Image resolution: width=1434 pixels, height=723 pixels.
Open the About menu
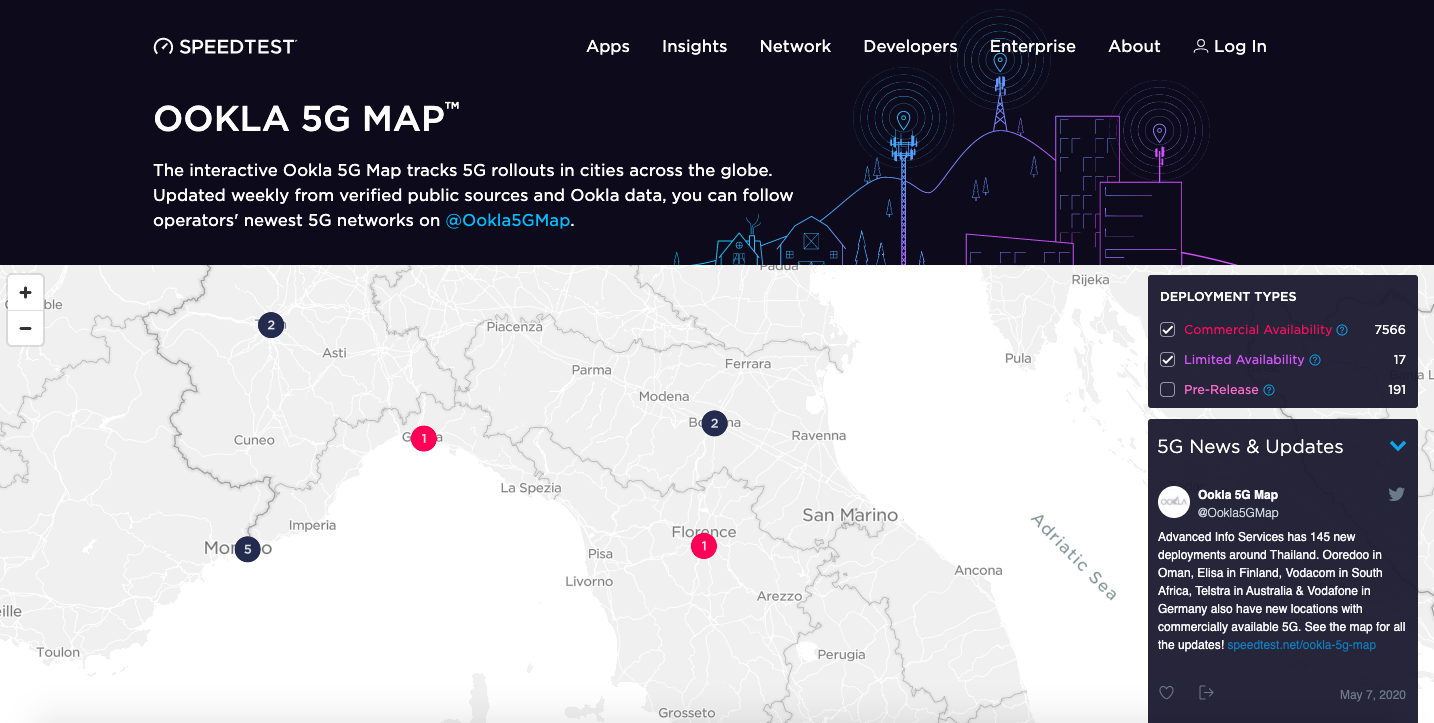tap(1134, 46)
